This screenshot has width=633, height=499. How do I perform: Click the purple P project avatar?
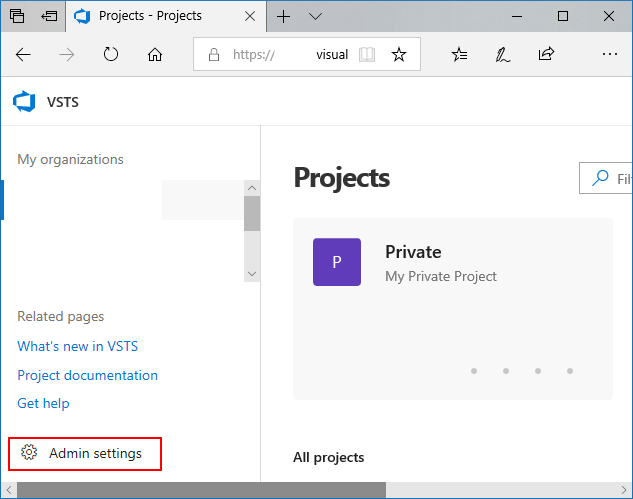337,262
